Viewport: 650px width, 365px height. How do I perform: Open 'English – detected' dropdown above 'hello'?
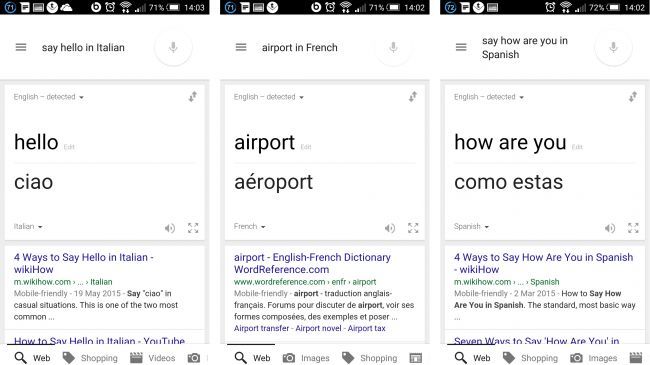tap(49, 97)
